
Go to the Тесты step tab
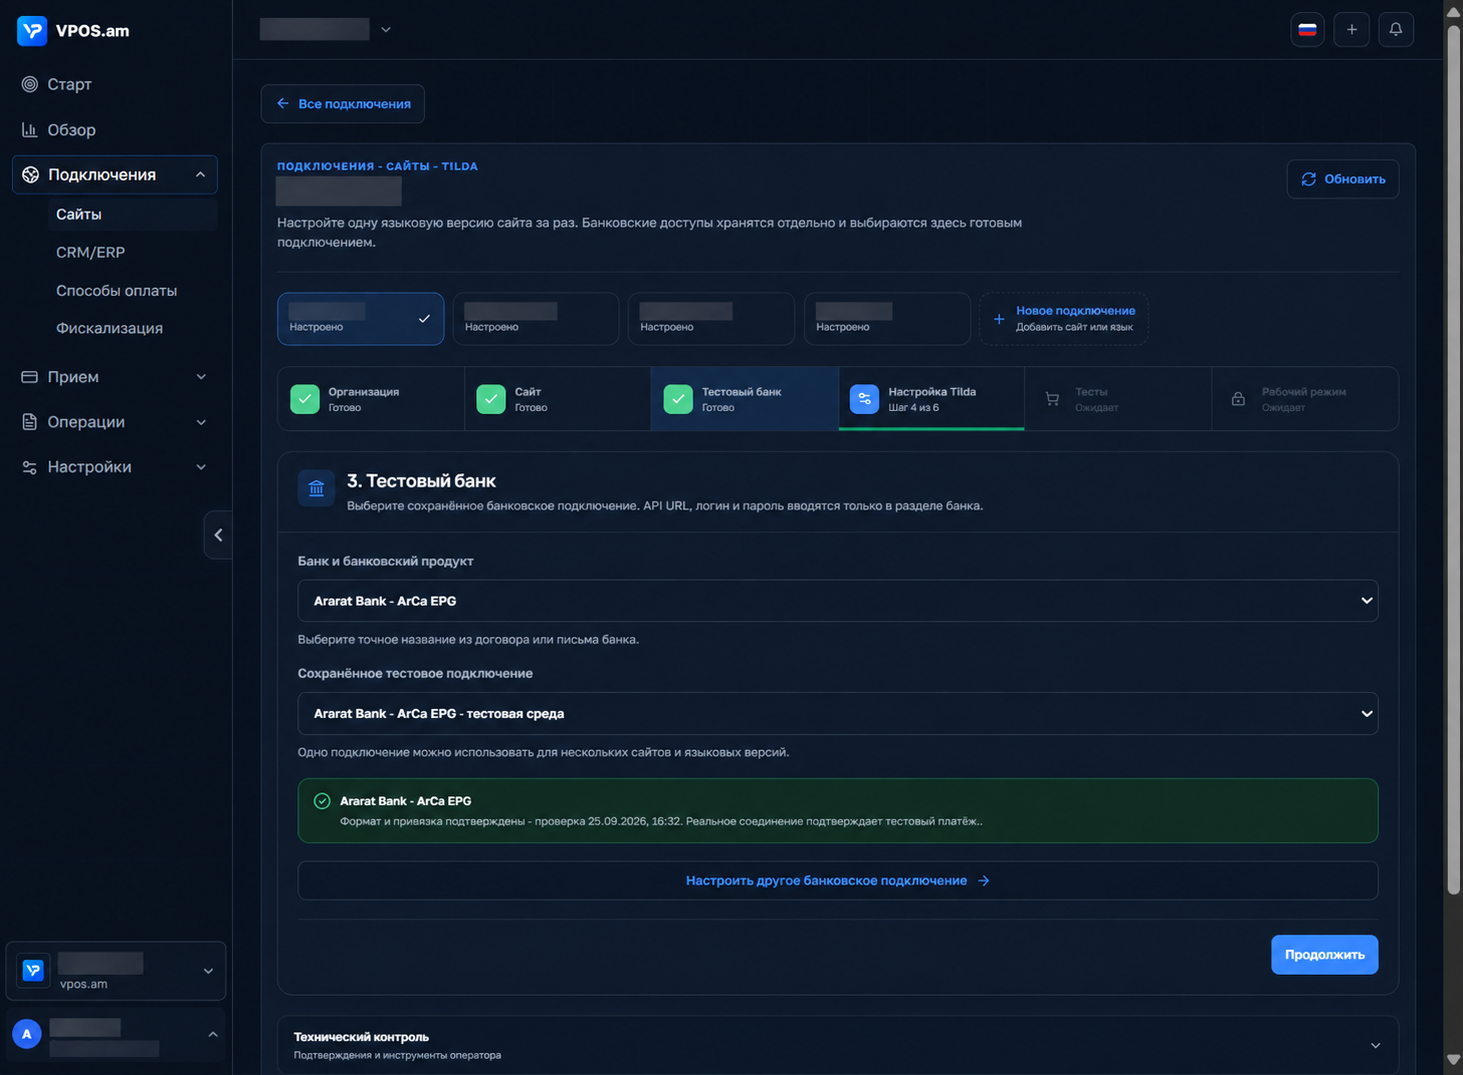(x=1118, y=399)
